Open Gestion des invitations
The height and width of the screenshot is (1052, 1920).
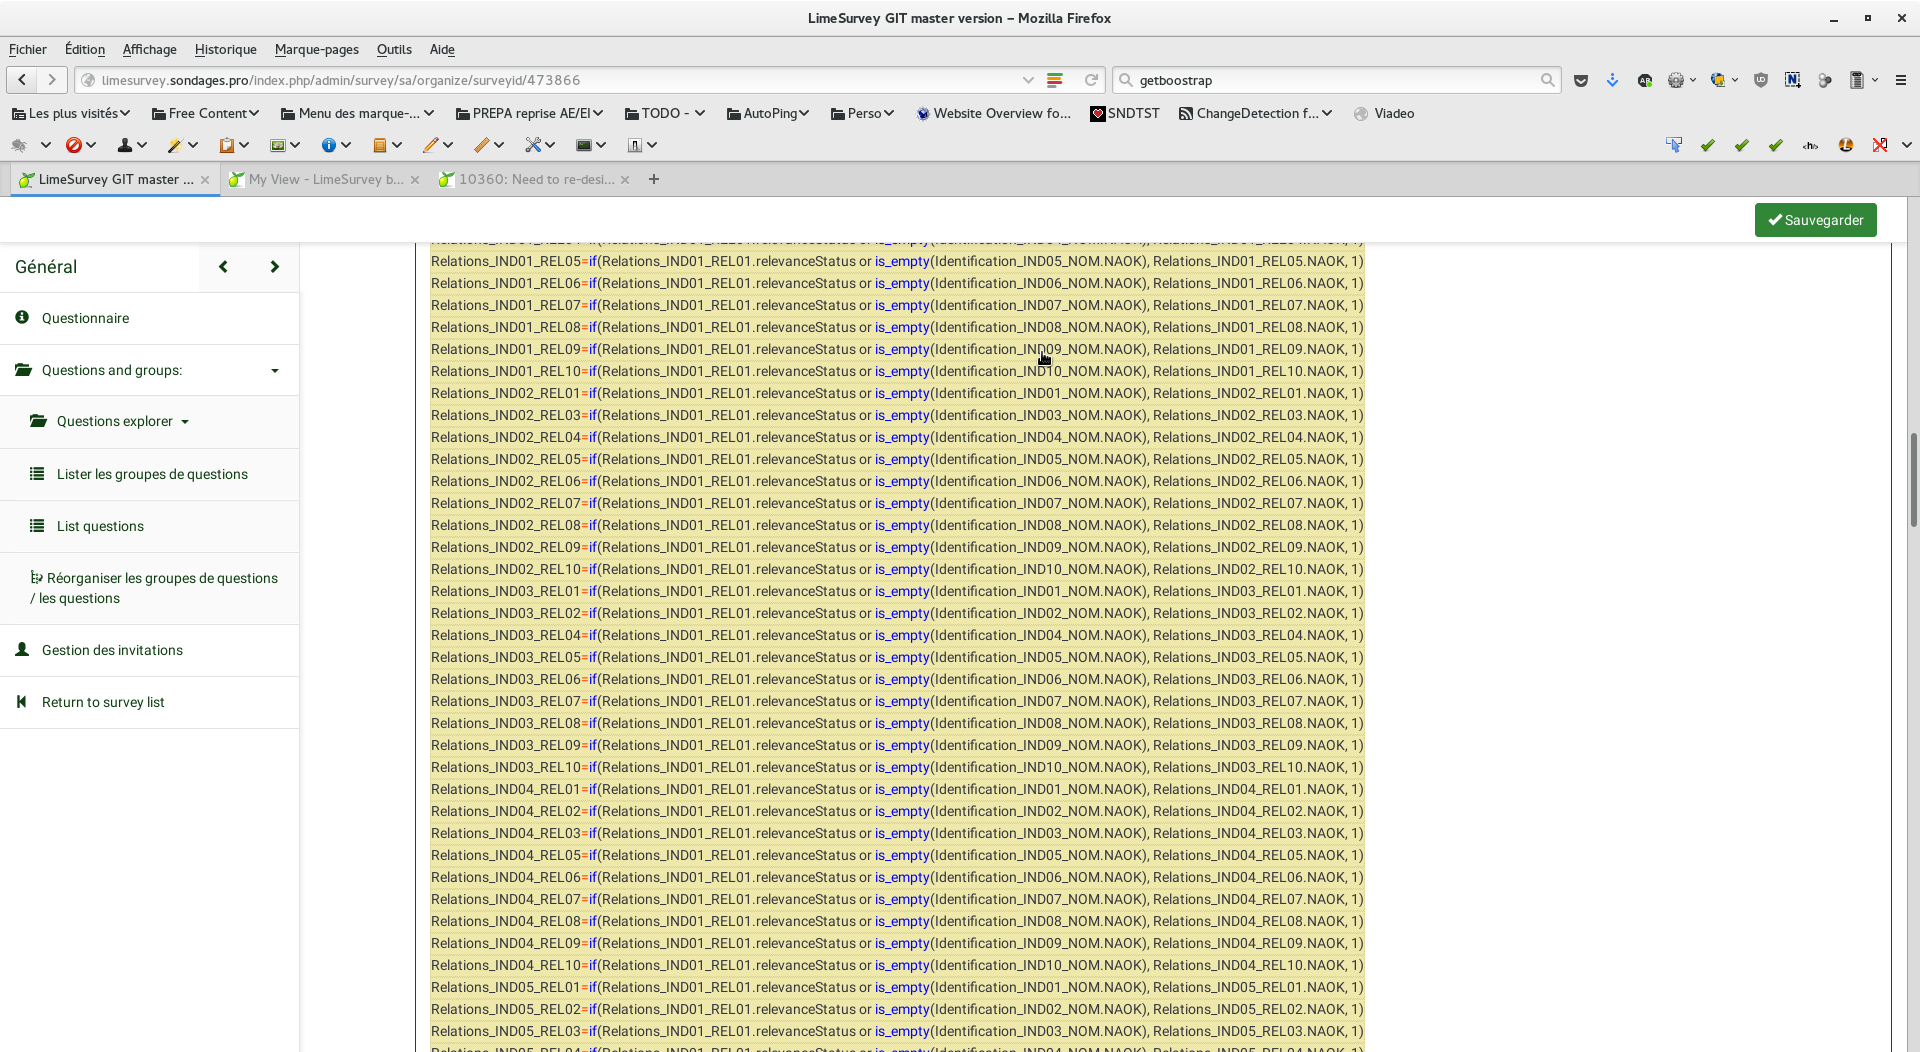[112, 650]
